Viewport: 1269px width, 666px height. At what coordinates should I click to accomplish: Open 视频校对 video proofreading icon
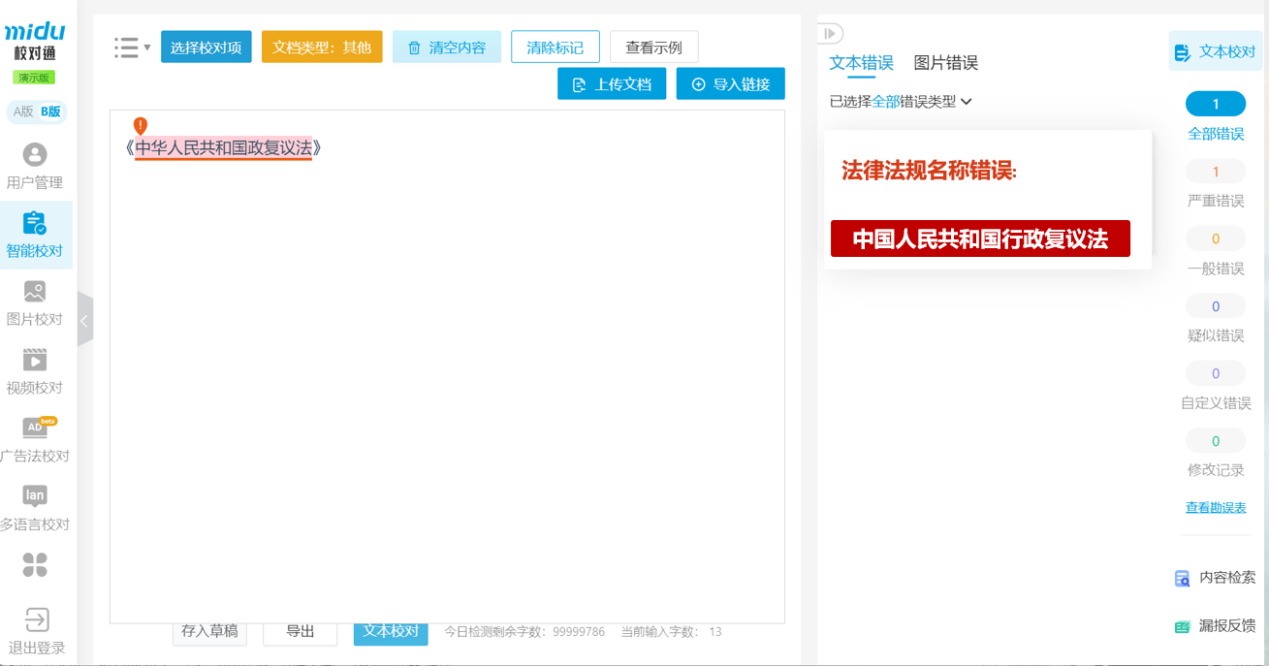pyautogui.click(x=35, y=360)
